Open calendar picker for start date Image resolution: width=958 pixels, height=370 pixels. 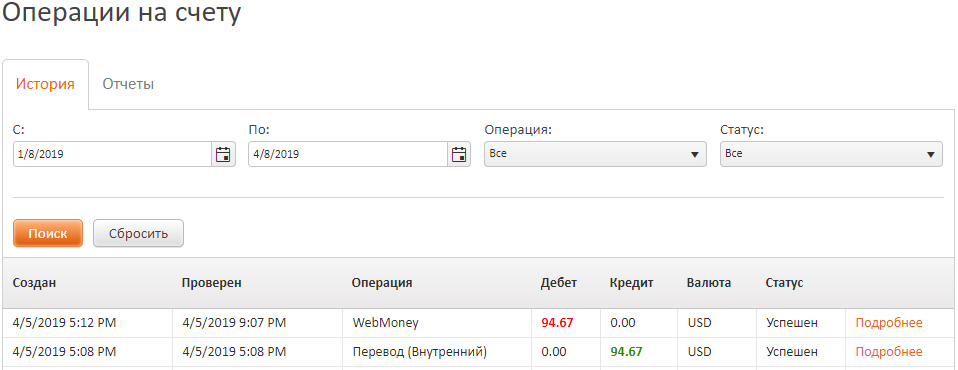pos(224,154)
